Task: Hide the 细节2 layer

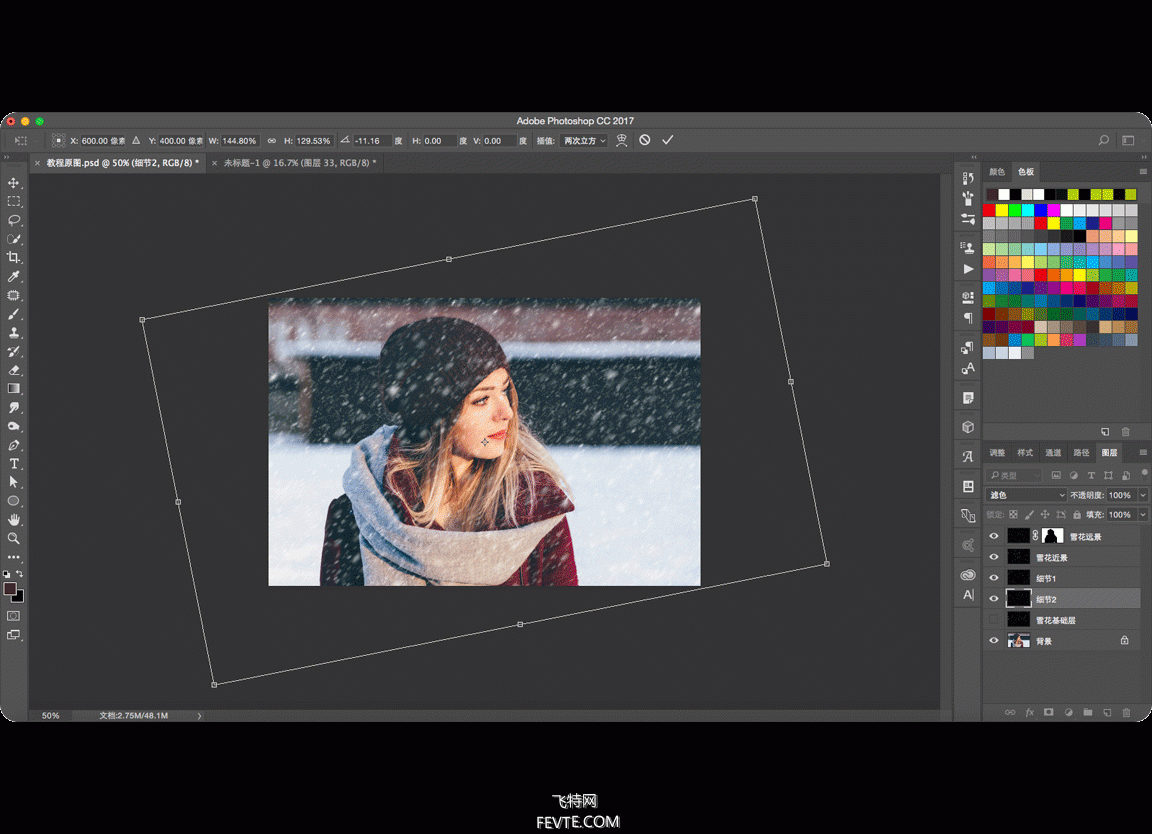Action: (994, 599)
